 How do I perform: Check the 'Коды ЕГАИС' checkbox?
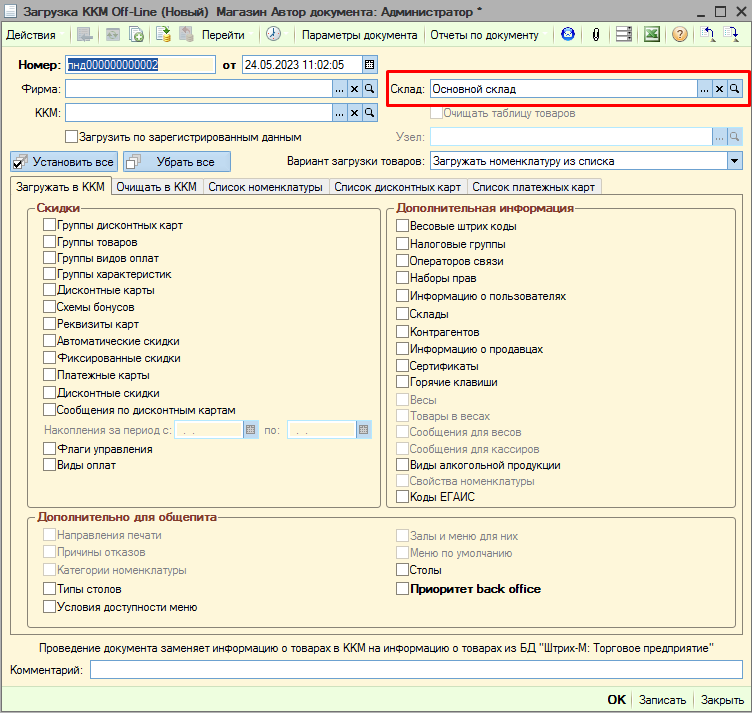402,496
